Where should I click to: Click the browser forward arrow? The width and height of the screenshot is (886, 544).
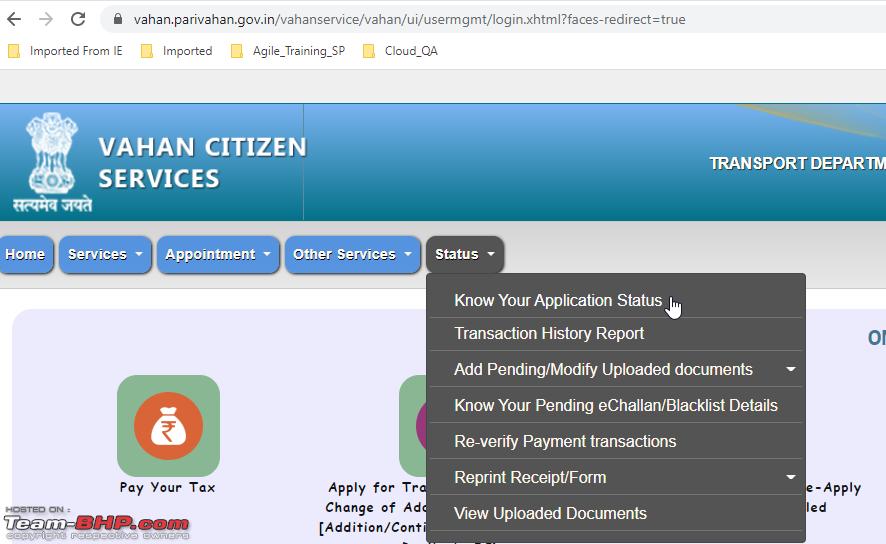[x=46, y=19]
